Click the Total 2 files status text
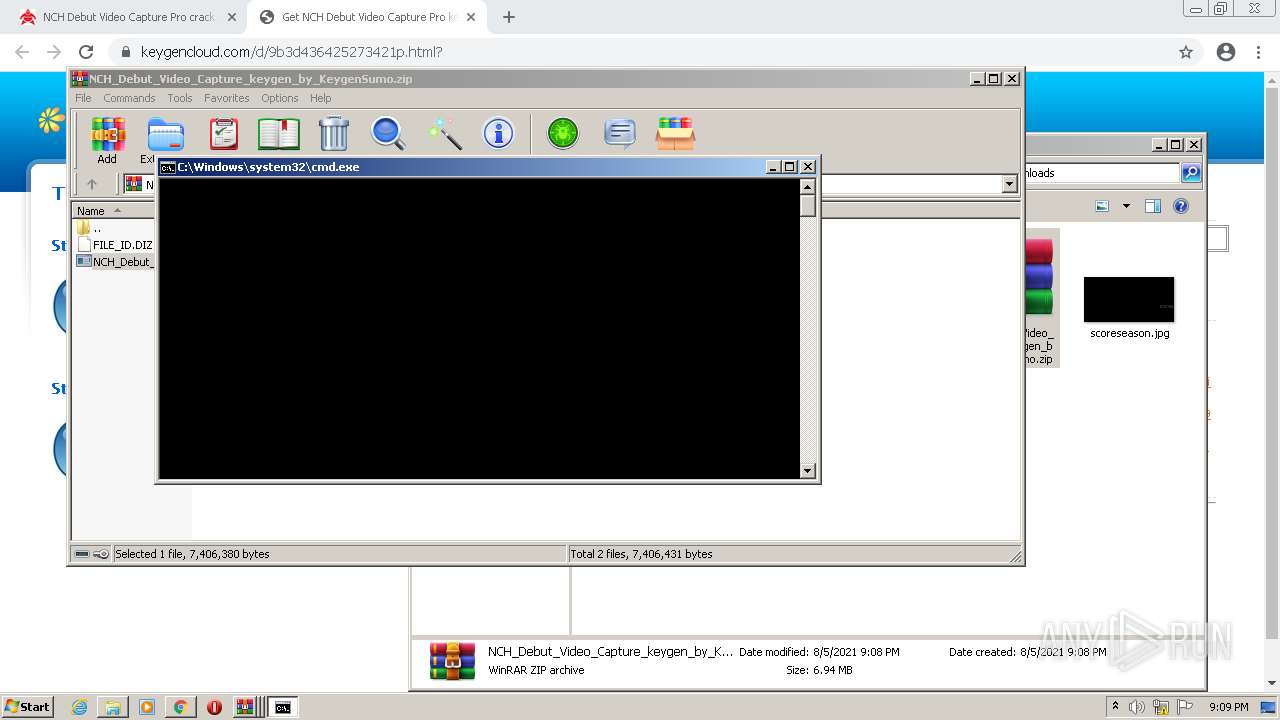The image size is (1280, 720). click(x=641, y=554)
